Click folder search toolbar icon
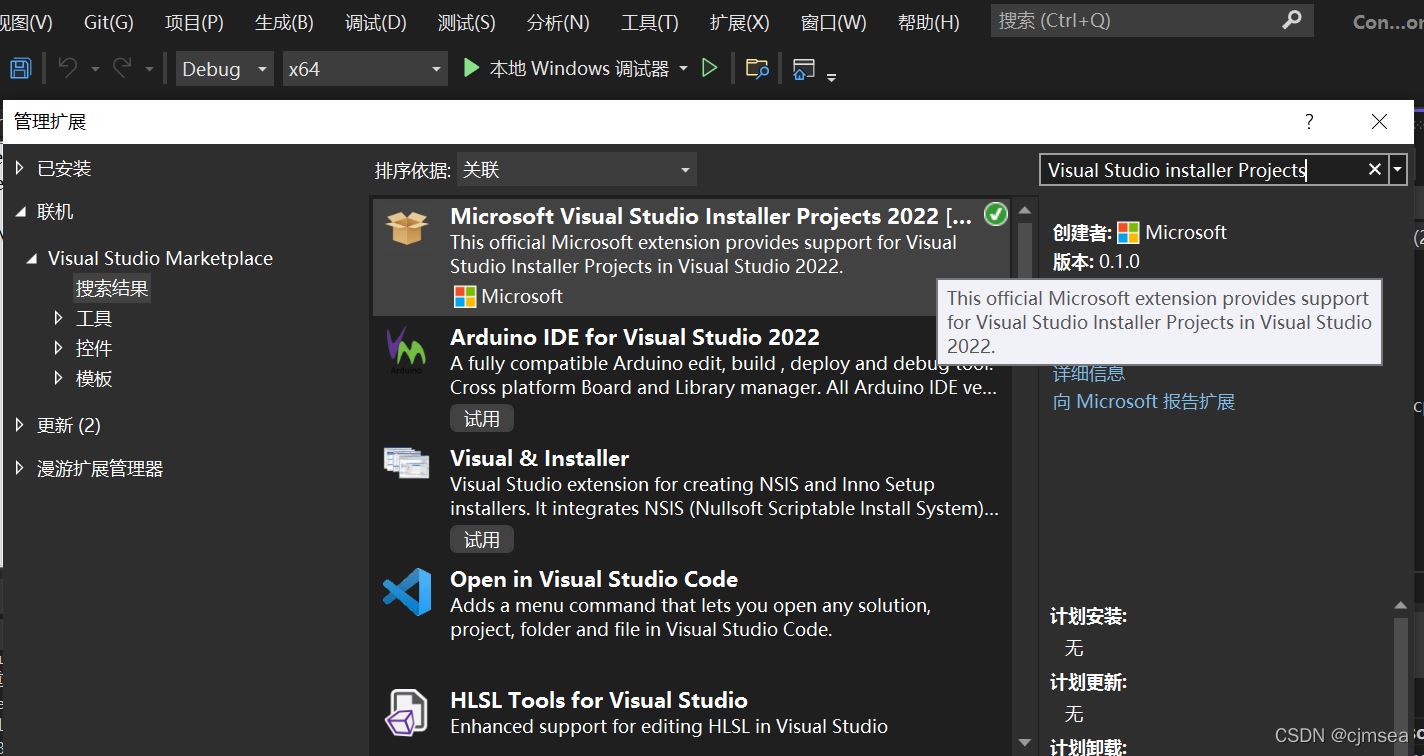Image resolution: width=1424 pixels, height=756 pixels. point(757,68)
